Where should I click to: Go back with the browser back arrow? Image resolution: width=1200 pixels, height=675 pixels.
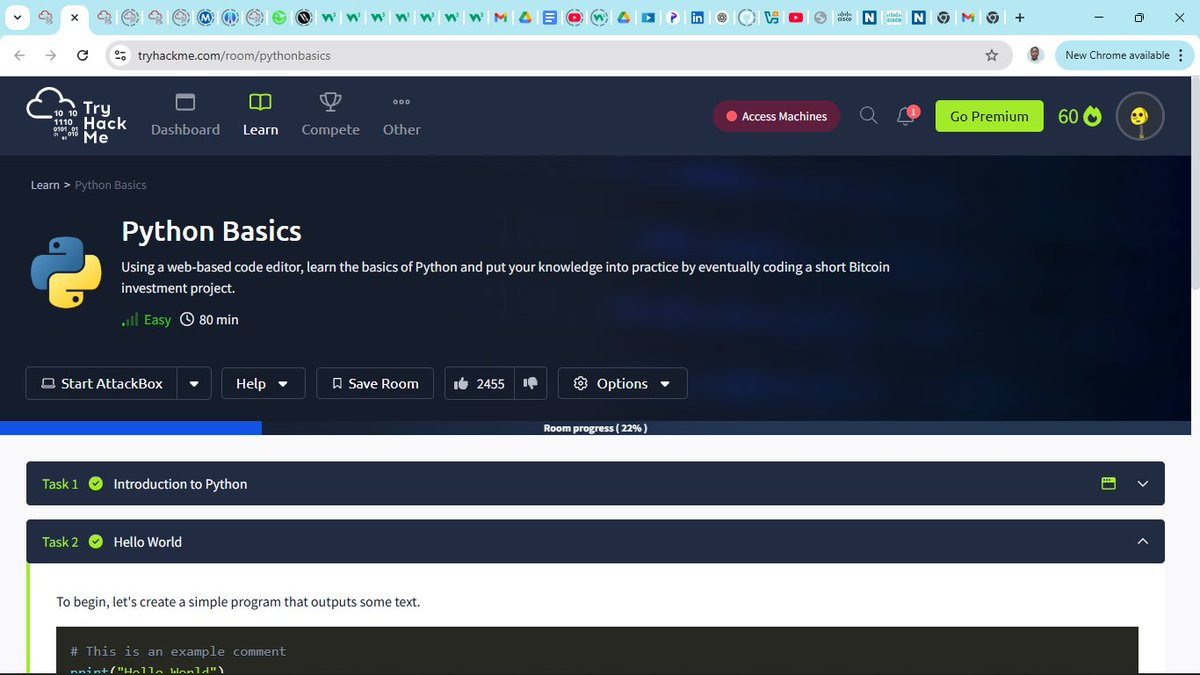click(x=22, y=55)
